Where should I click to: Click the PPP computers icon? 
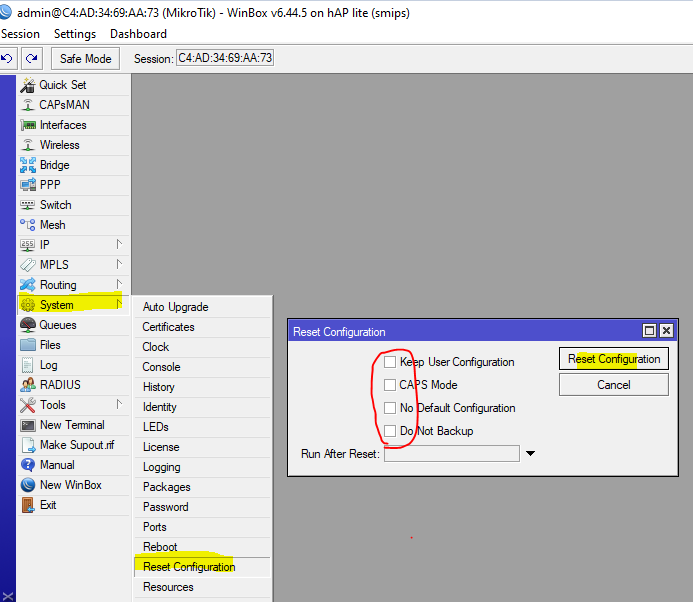coord(27,185)
